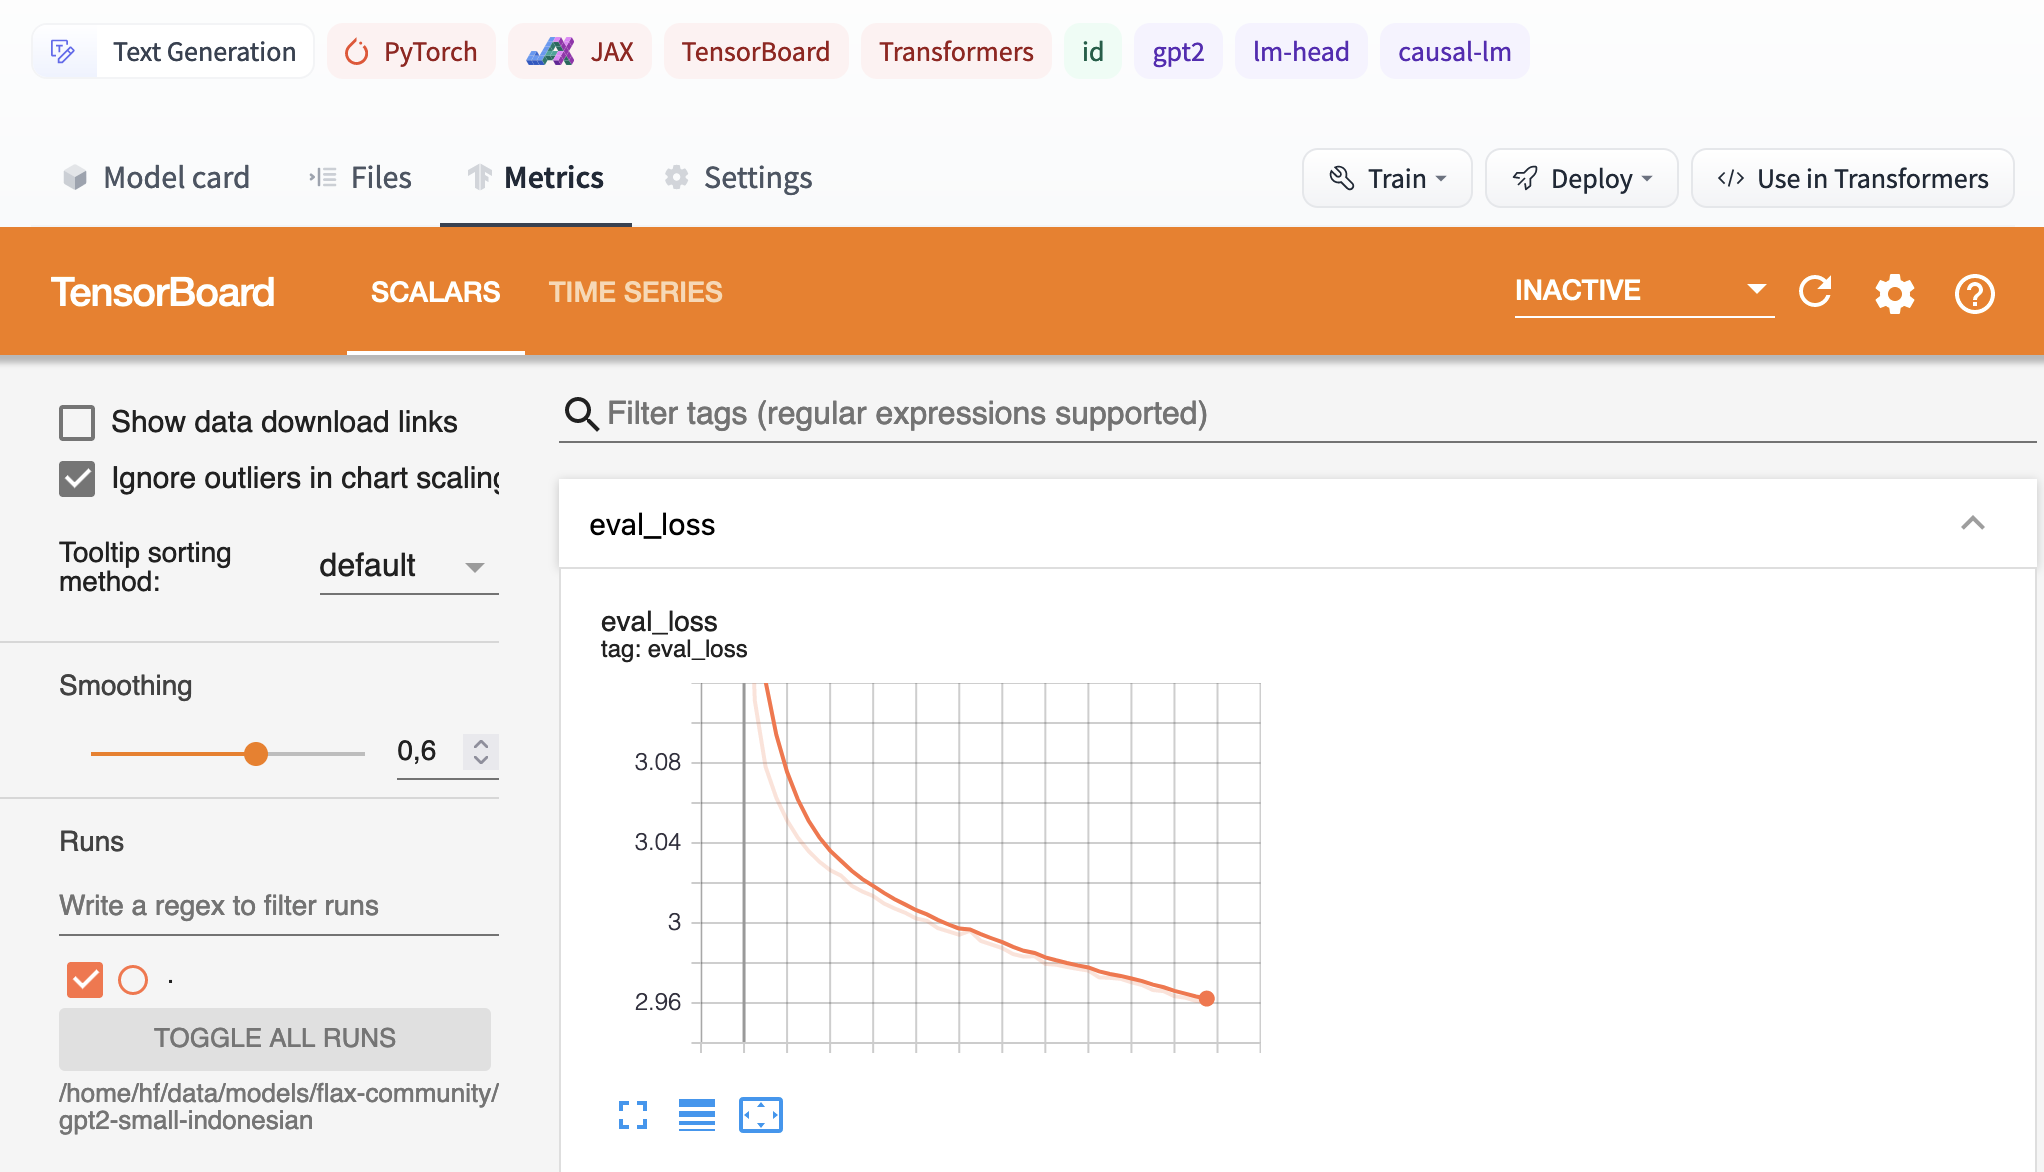The height and width of the screenshot is (1172, 2044).
Task: Uncheck Ignore outliers in chart scaling
Action: click(77, 478)
